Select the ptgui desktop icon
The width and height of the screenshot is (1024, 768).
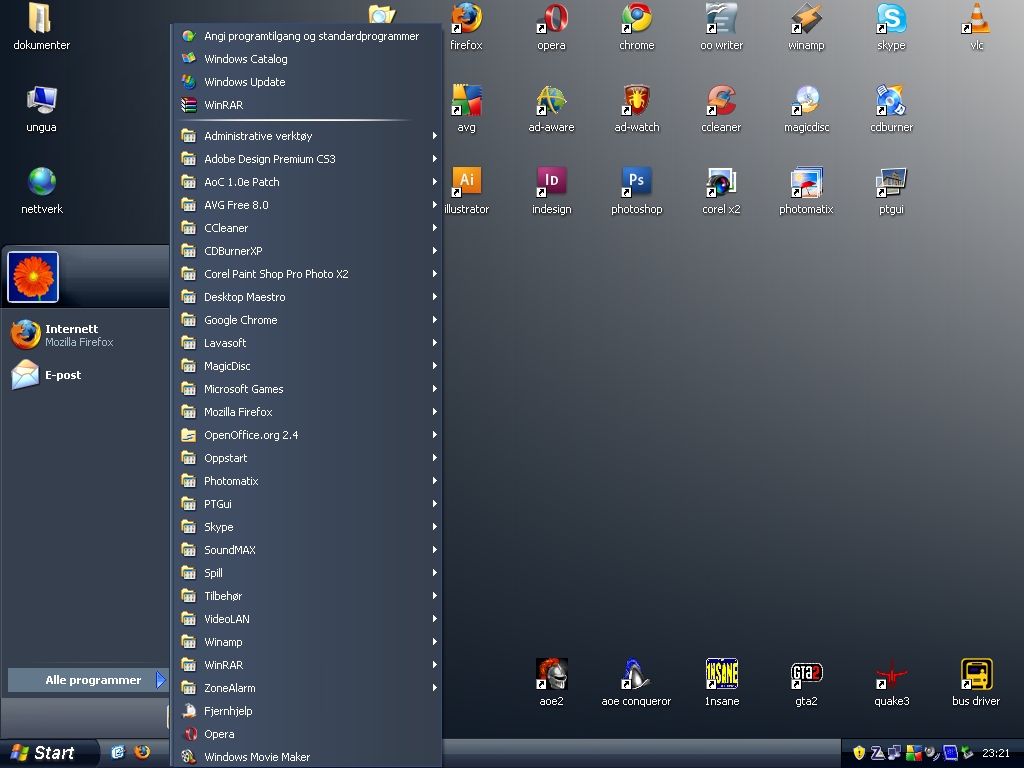(x=891, y=191)
